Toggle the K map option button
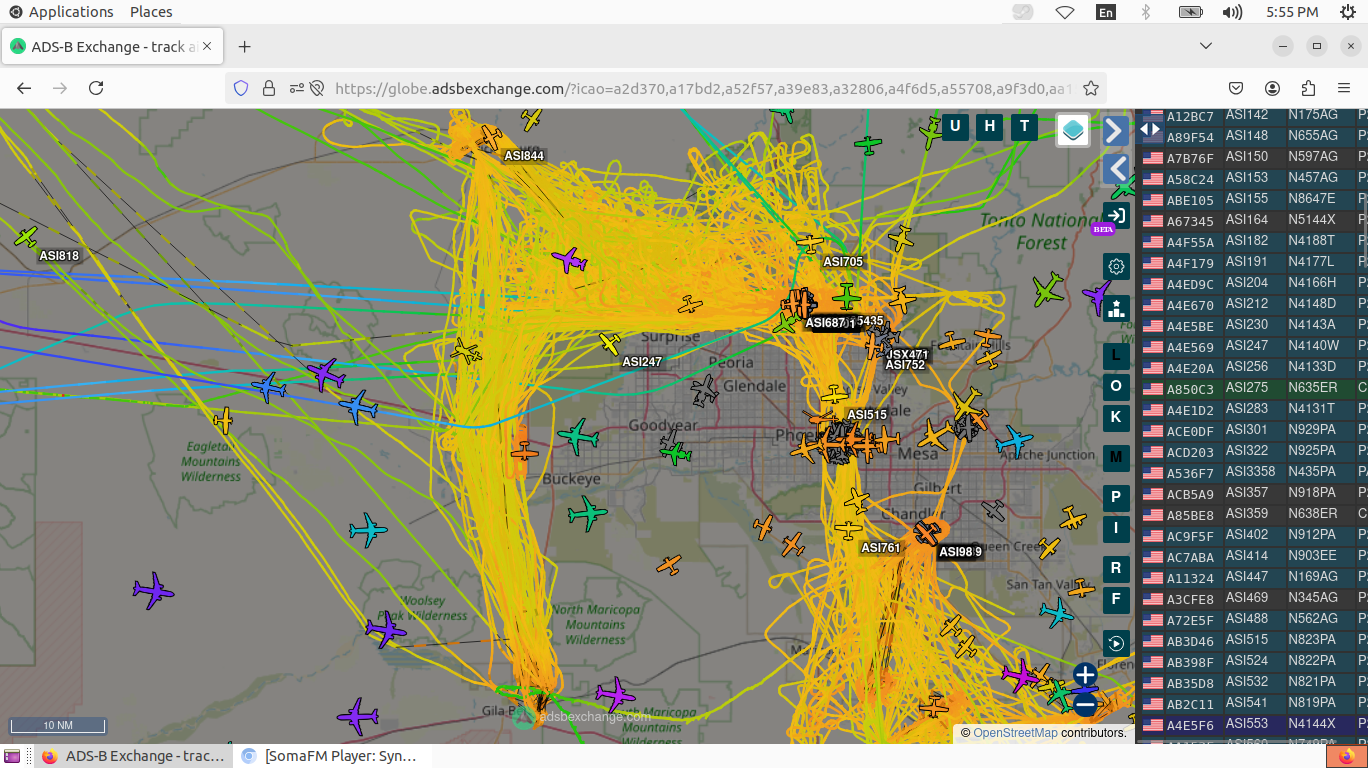 [x=1116, y=417]
